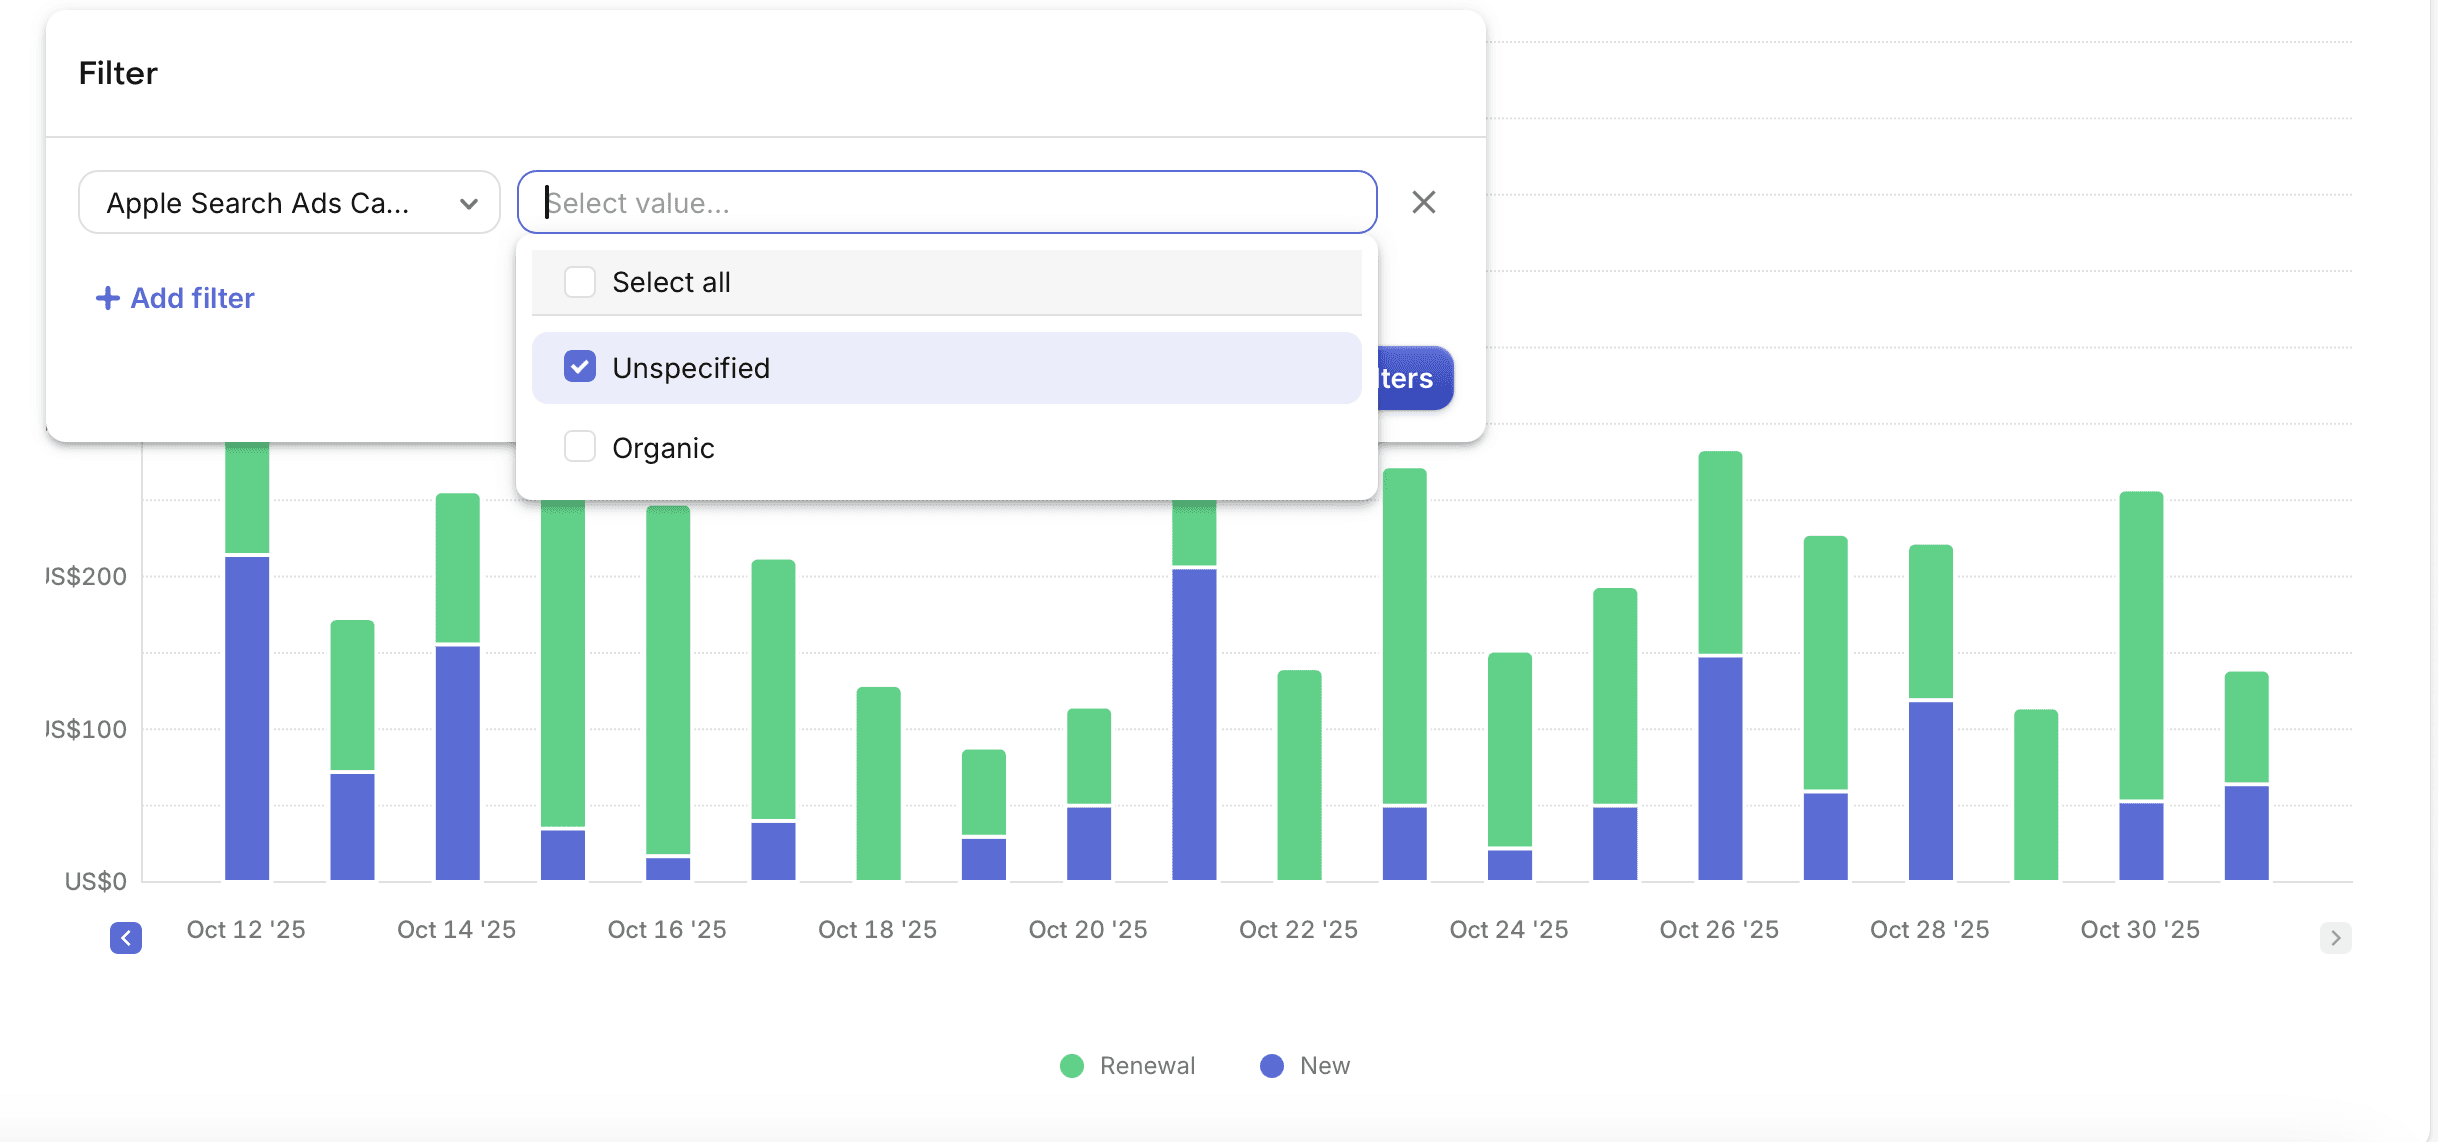Click the X icon to remove filter row
Screen dimensions: 2438x1142
(x=1423, y=202)
